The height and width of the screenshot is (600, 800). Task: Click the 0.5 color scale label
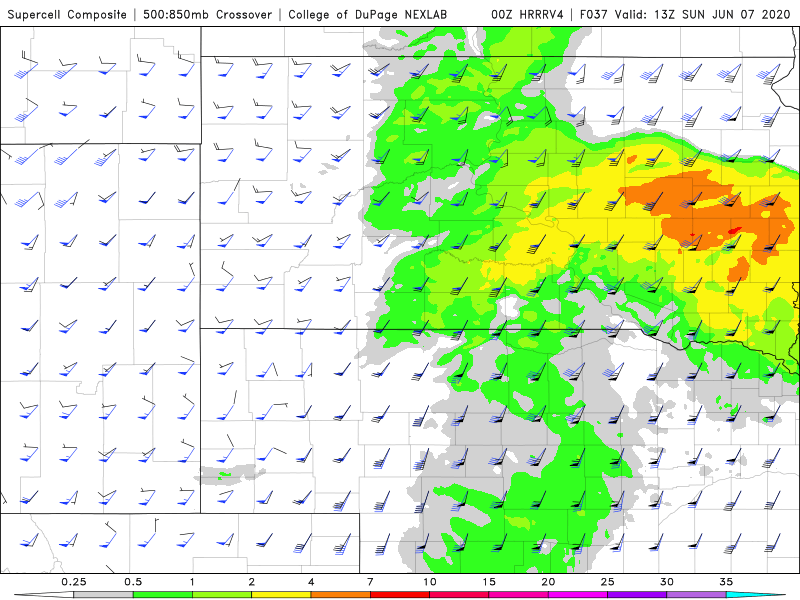click(133, 582)
